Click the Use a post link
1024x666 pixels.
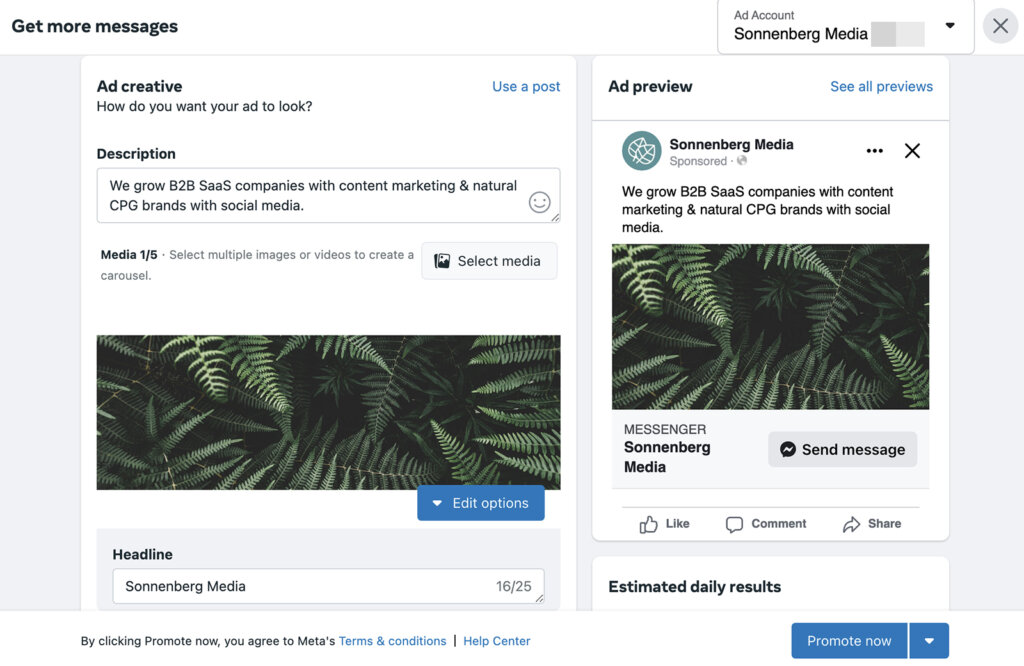tap(525, 87)
